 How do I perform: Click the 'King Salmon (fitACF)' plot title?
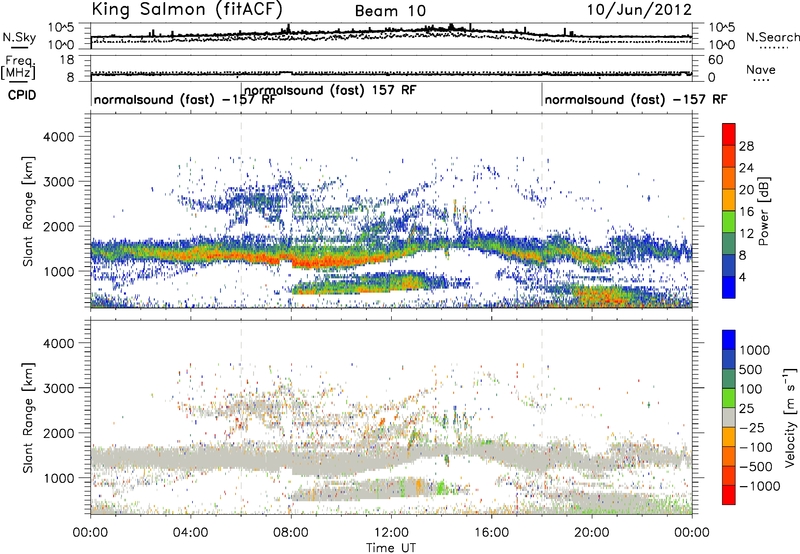187,10
